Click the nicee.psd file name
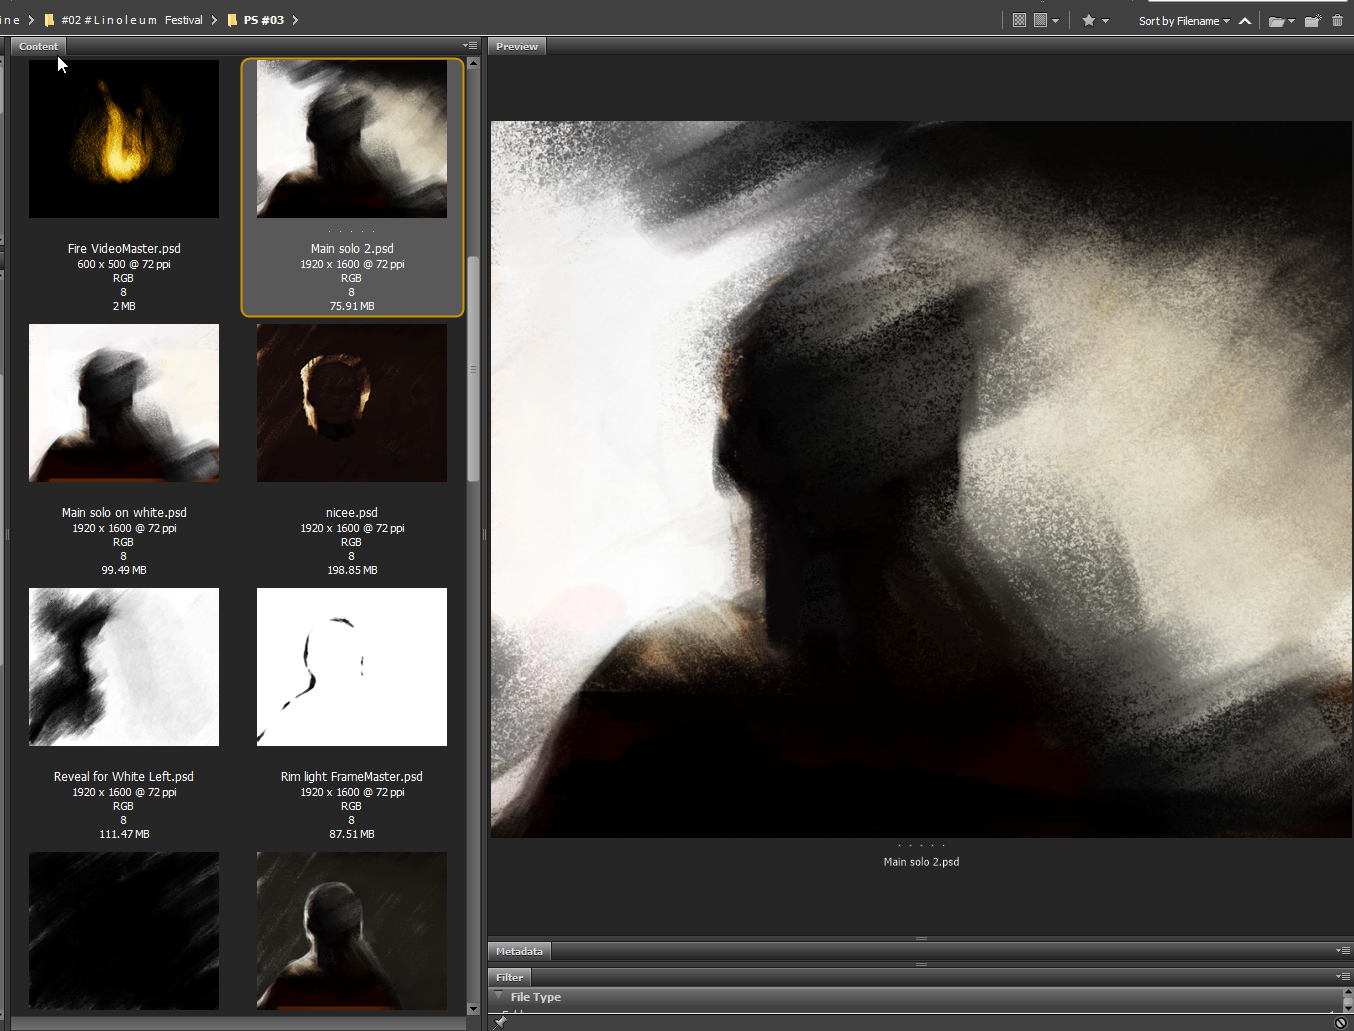This screenshot has width=1354, height=1031. click(x=352, y=513)
